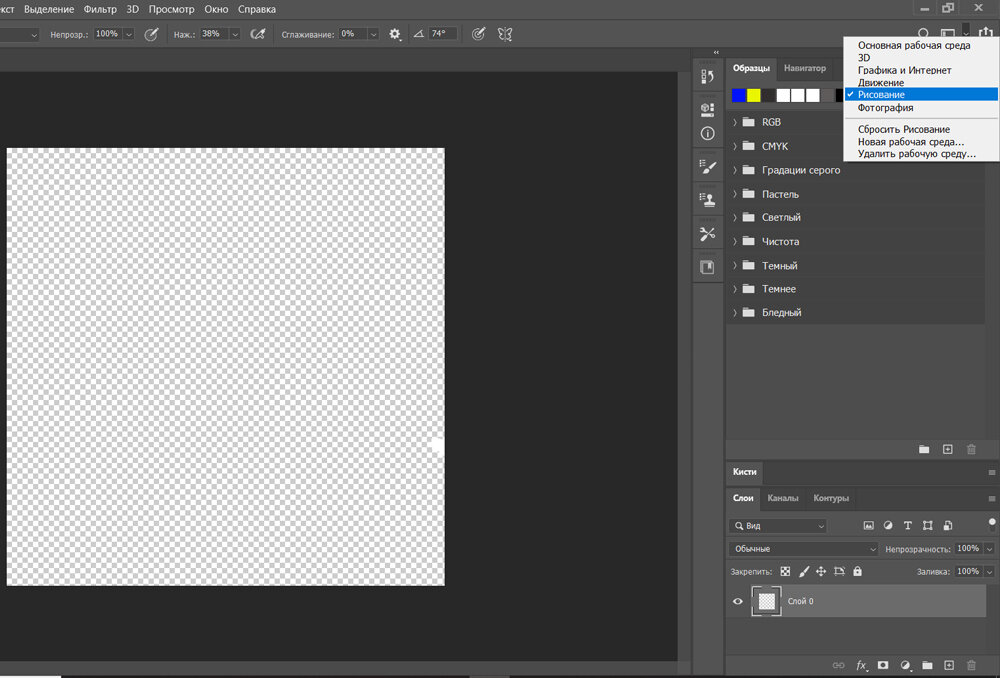
Task: Toggle lock transparent pixels checker icon
Action: (786, 571)
